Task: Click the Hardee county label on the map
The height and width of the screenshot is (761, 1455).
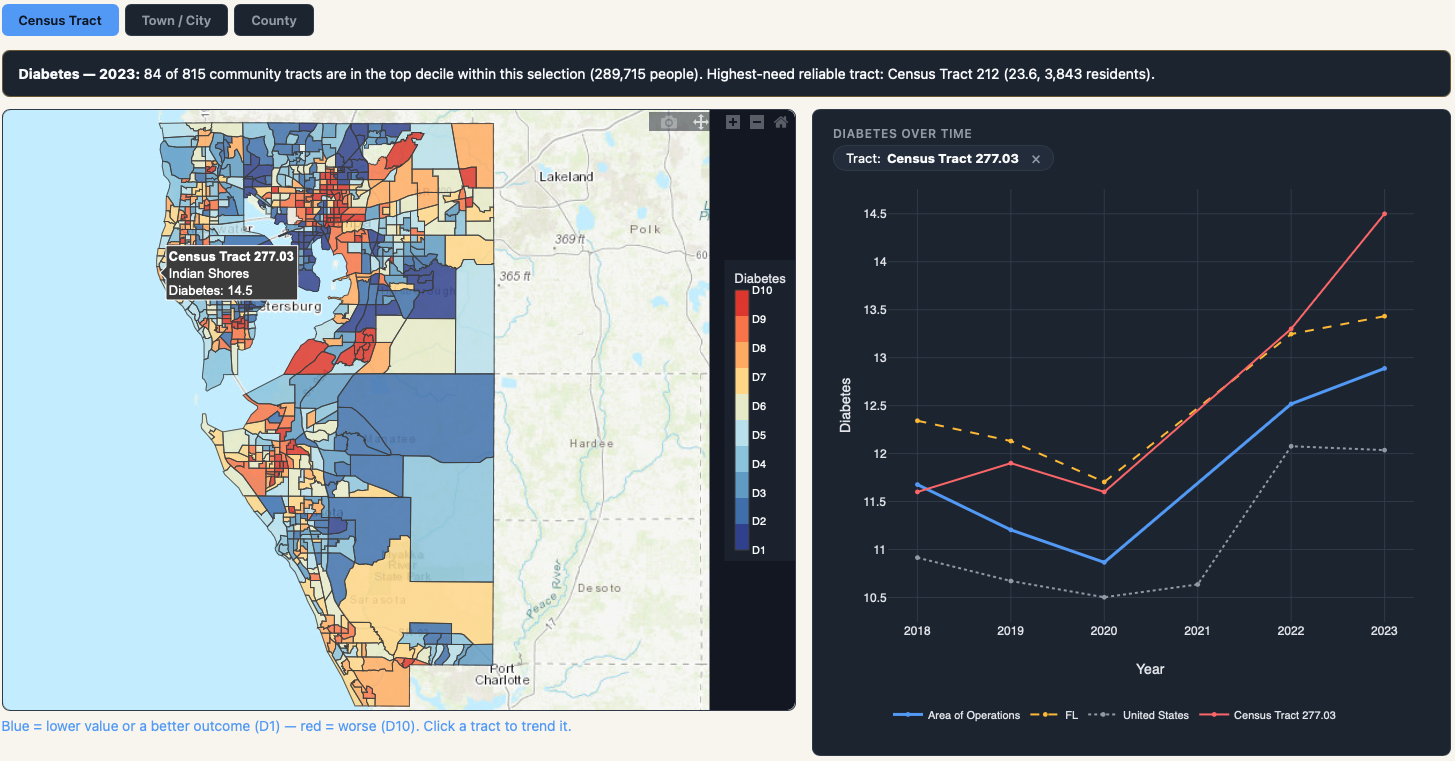Action: point(590,443)
